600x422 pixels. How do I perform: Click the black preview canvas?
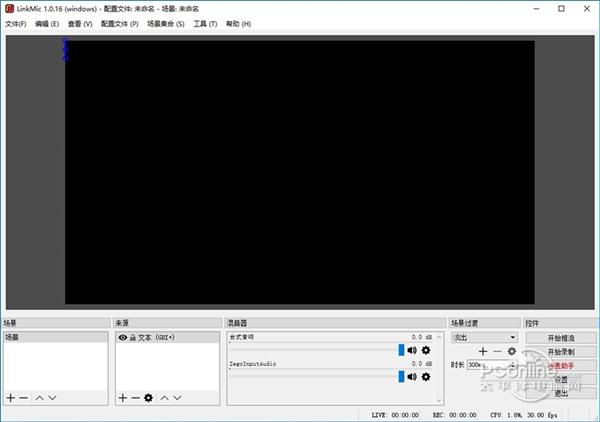pos(300,172)
